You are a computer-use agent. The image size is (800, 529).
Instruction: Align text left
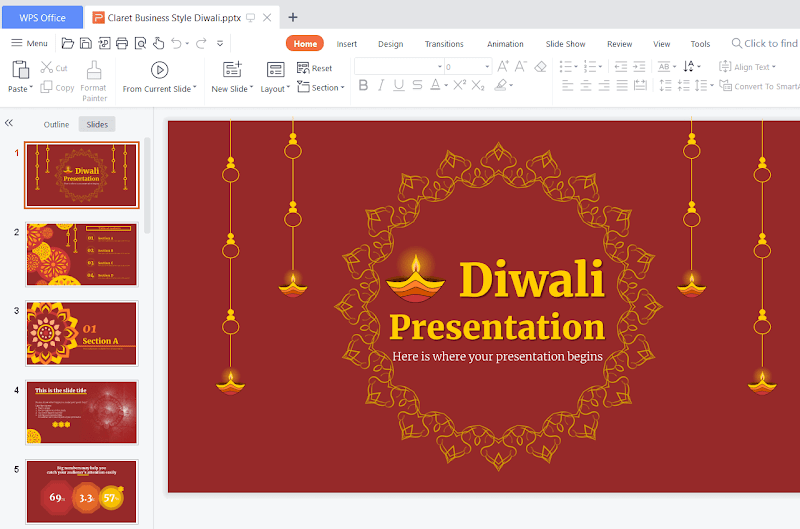(x=567, y=85)
